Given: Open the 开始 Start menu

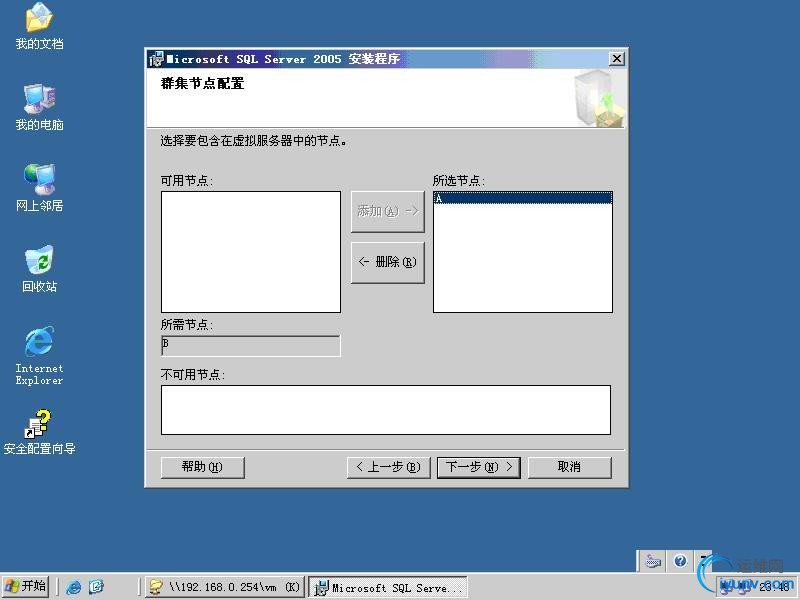Looking at the screenshot, I should [x=25, y=586].
